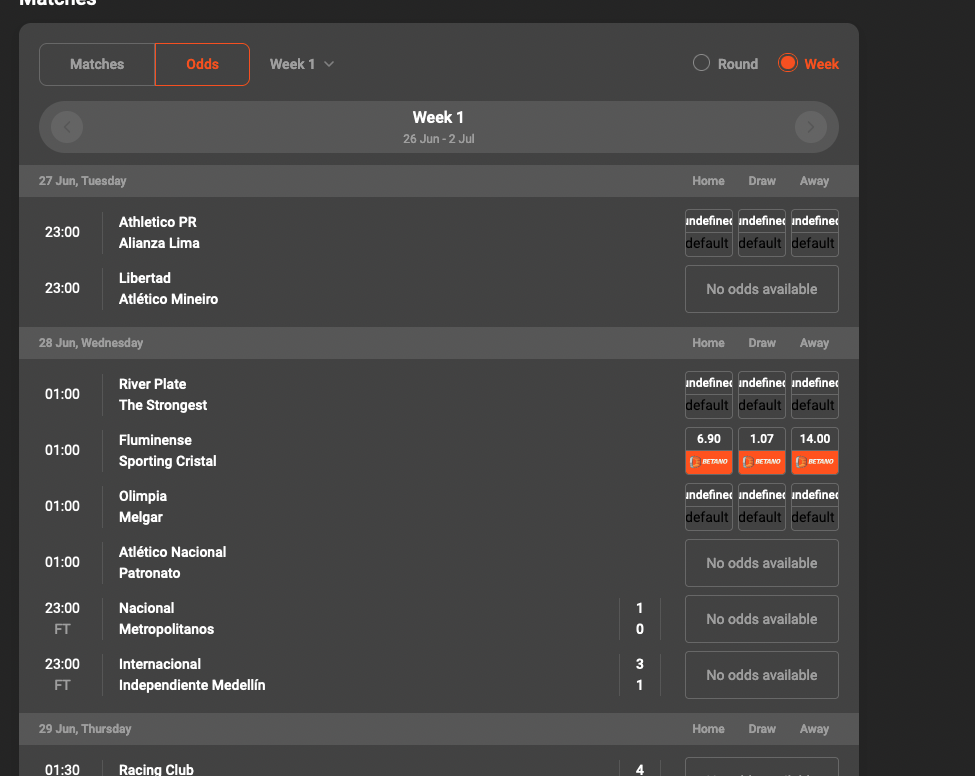Image resolution: width=975 pixels, height=776 pixels.
Task: Open the Week 1 dropdown
Action: click(x=301, y=64)
